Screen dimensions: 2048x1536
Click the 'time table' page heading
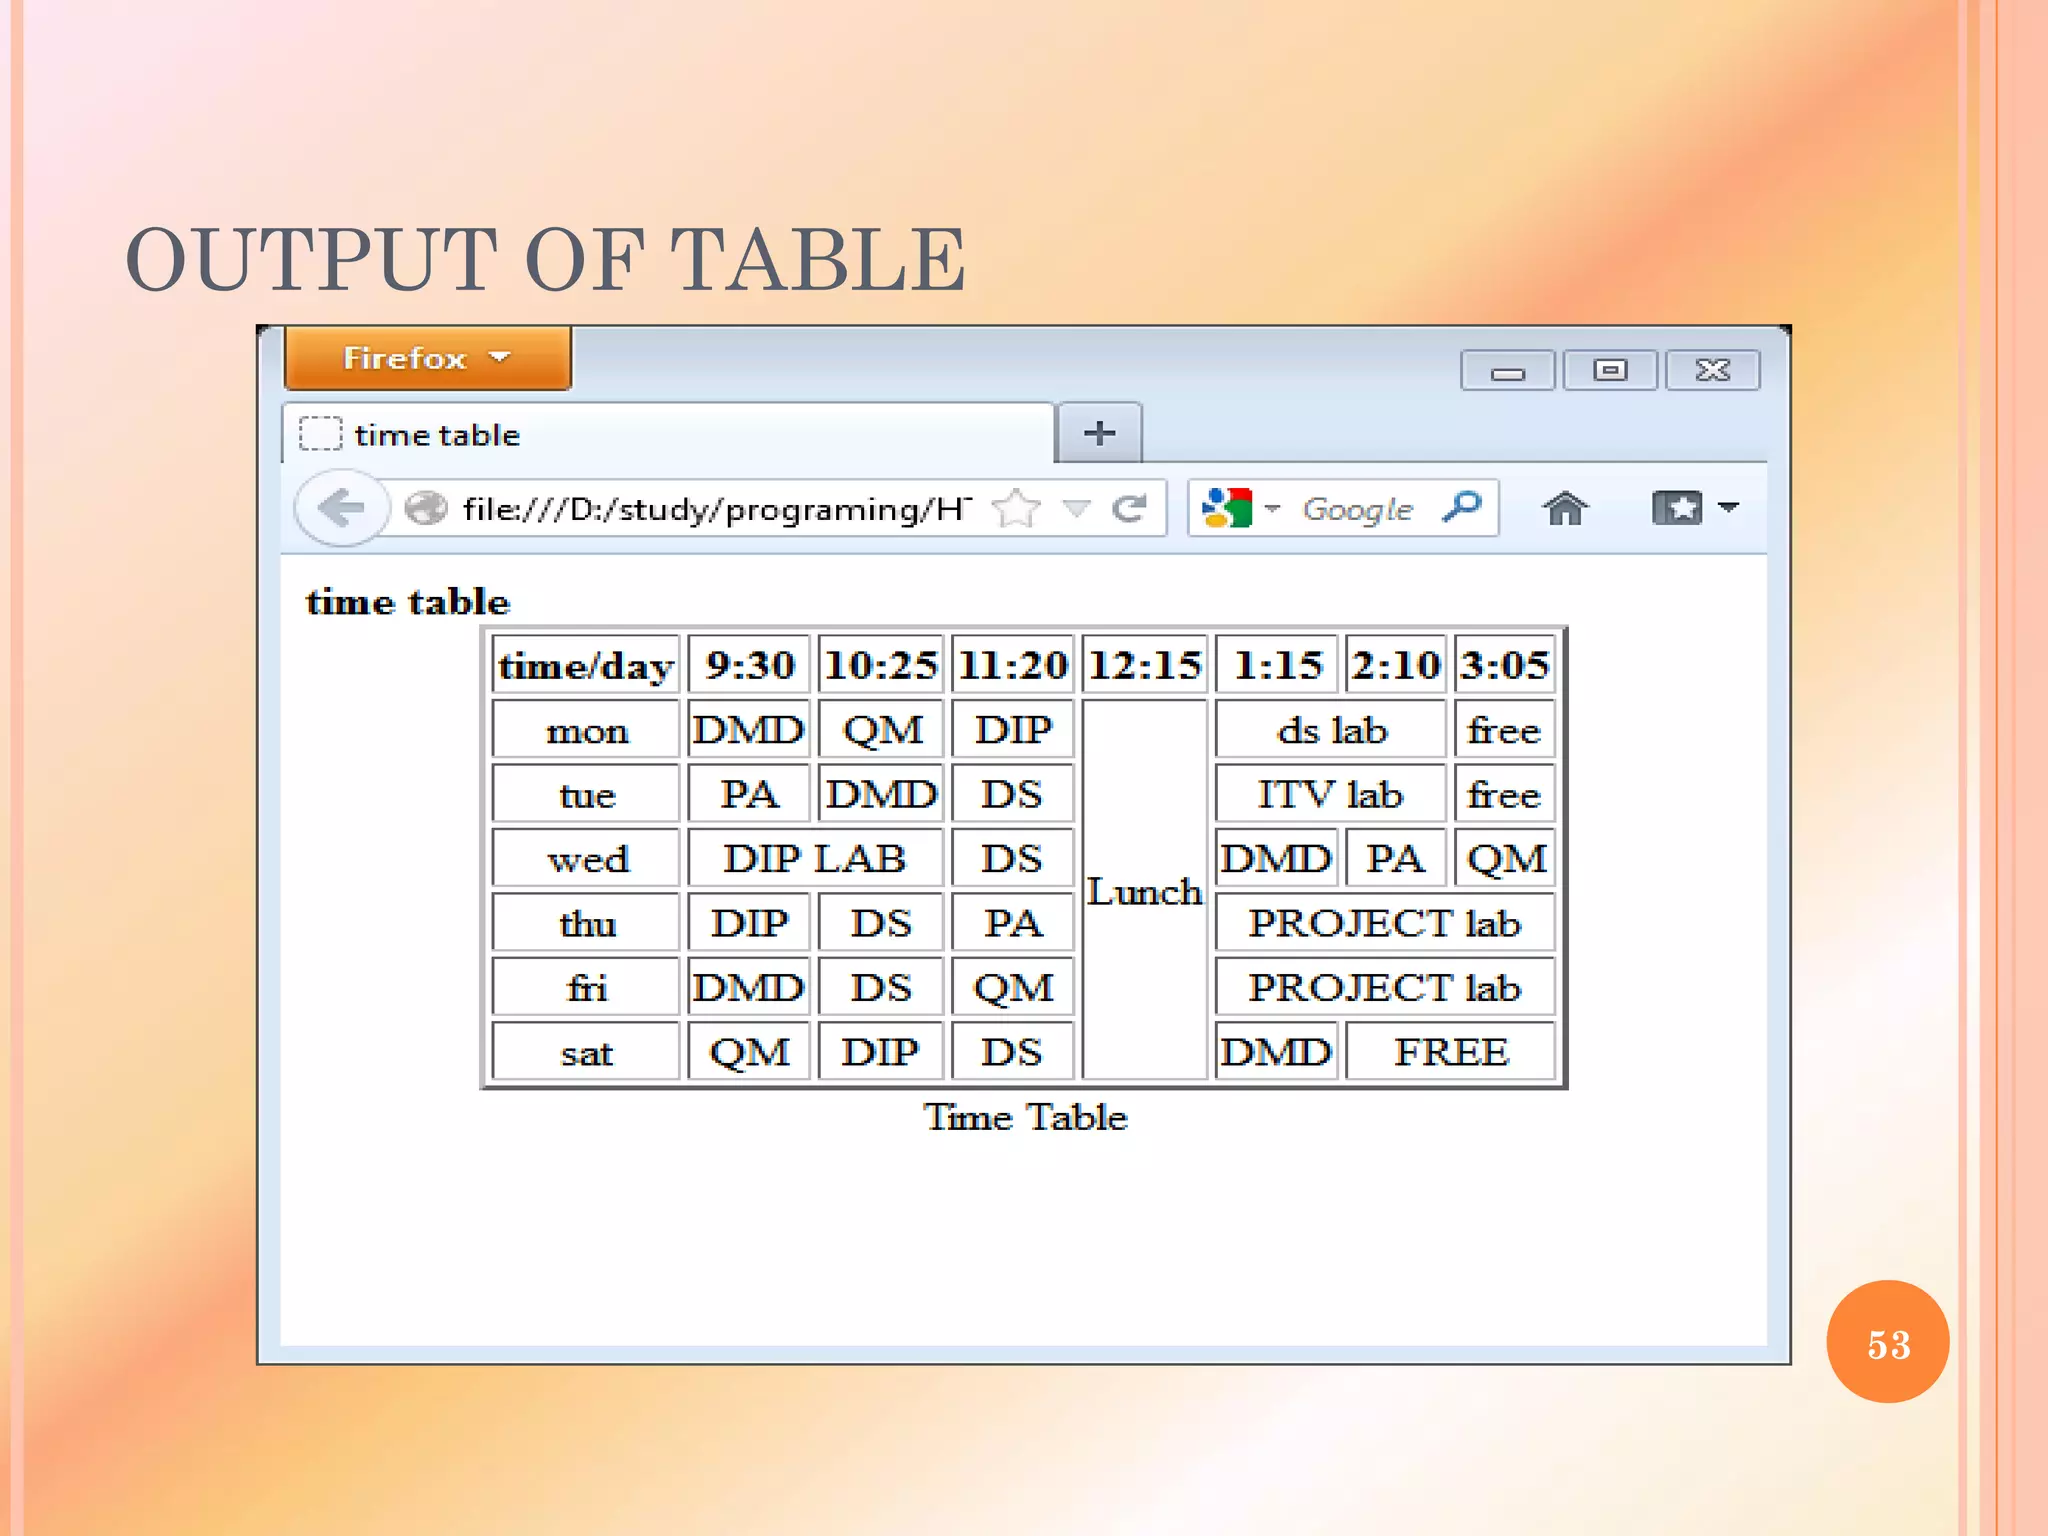tap(408, 602)
